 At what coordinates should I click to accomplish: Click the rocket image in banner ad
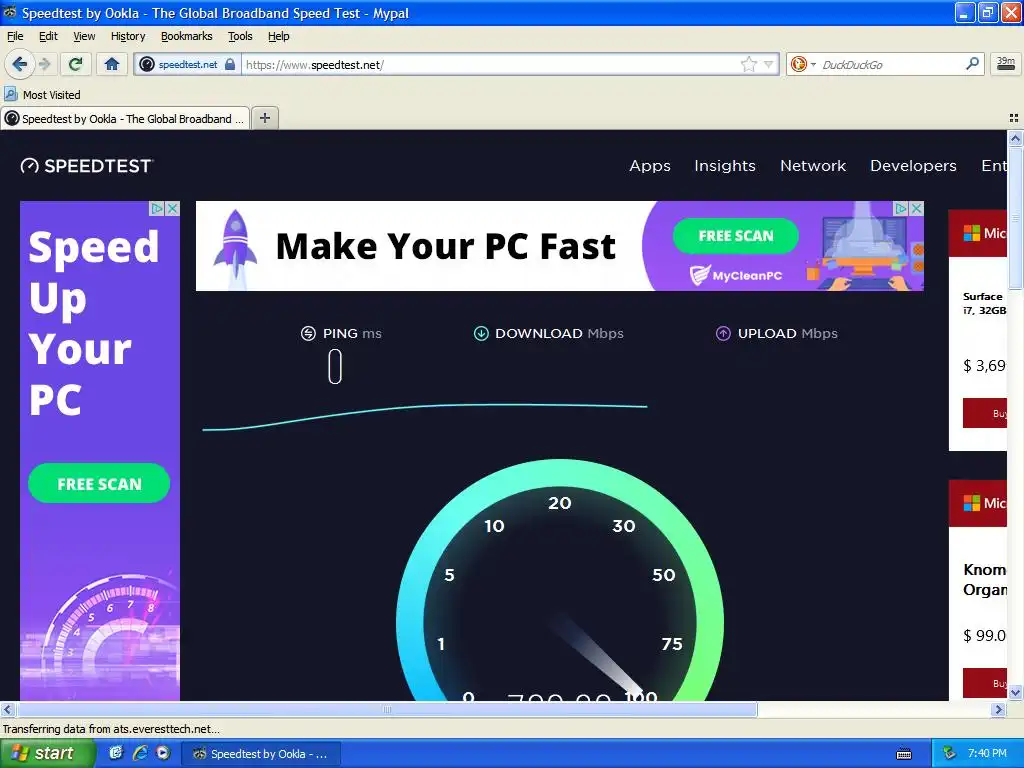(235, 247)
